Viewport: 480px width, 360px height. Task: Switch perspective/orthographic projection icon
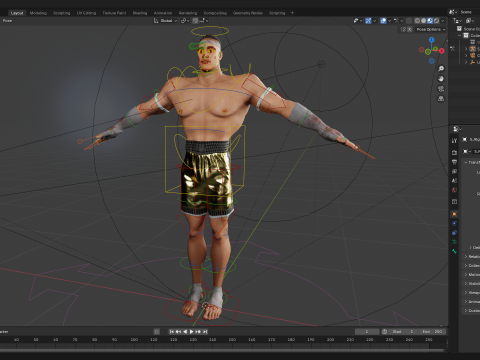pos(441,99)
